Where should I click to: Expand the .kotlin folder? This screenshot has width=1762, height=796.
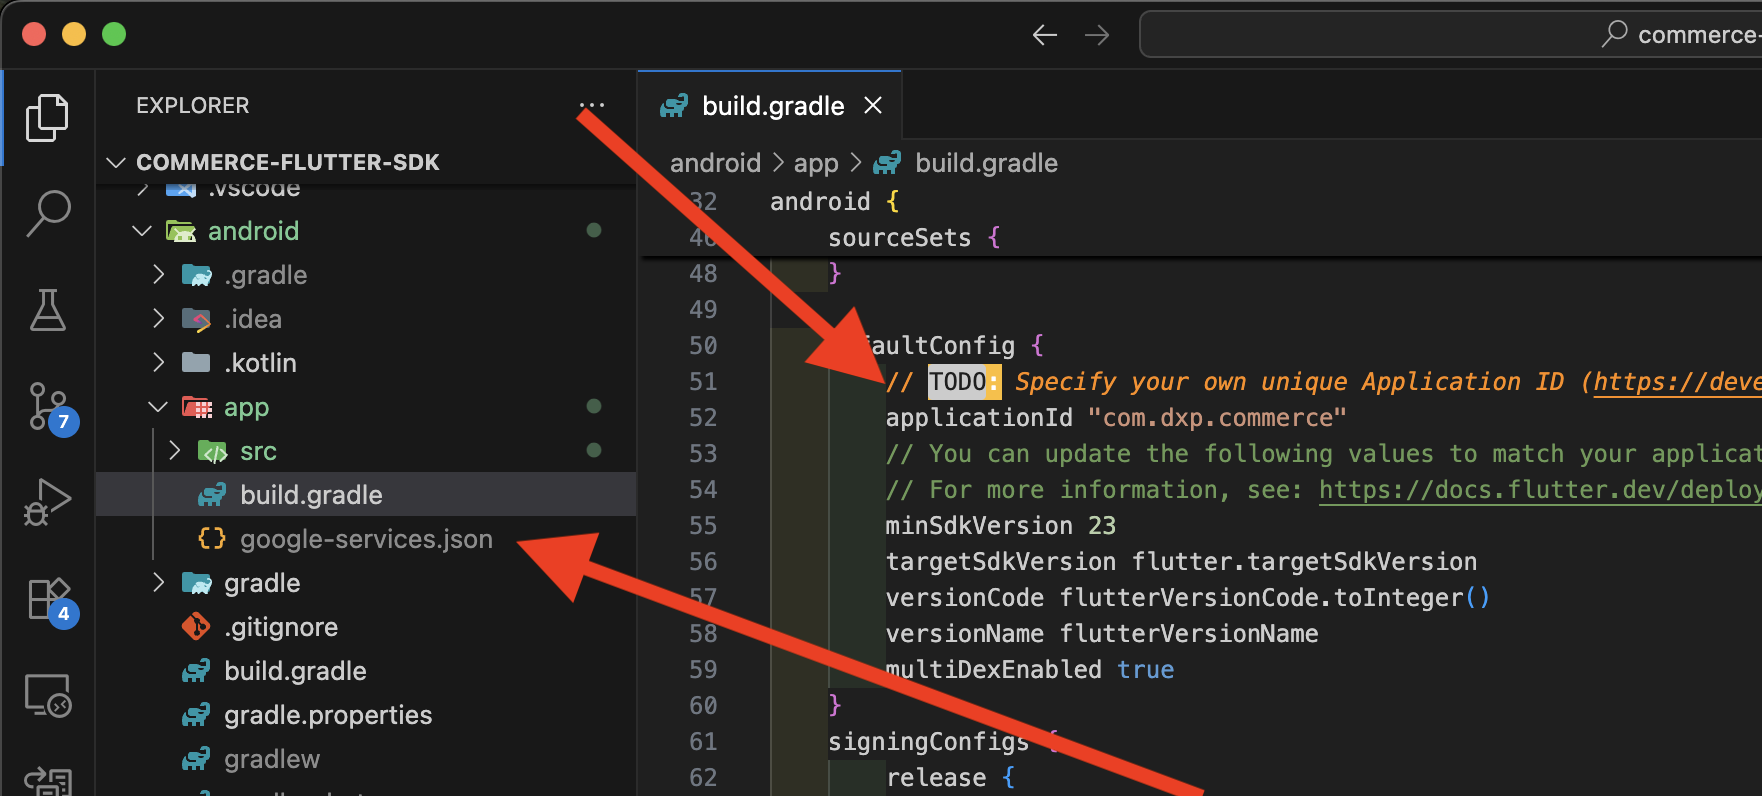point(158,363)
